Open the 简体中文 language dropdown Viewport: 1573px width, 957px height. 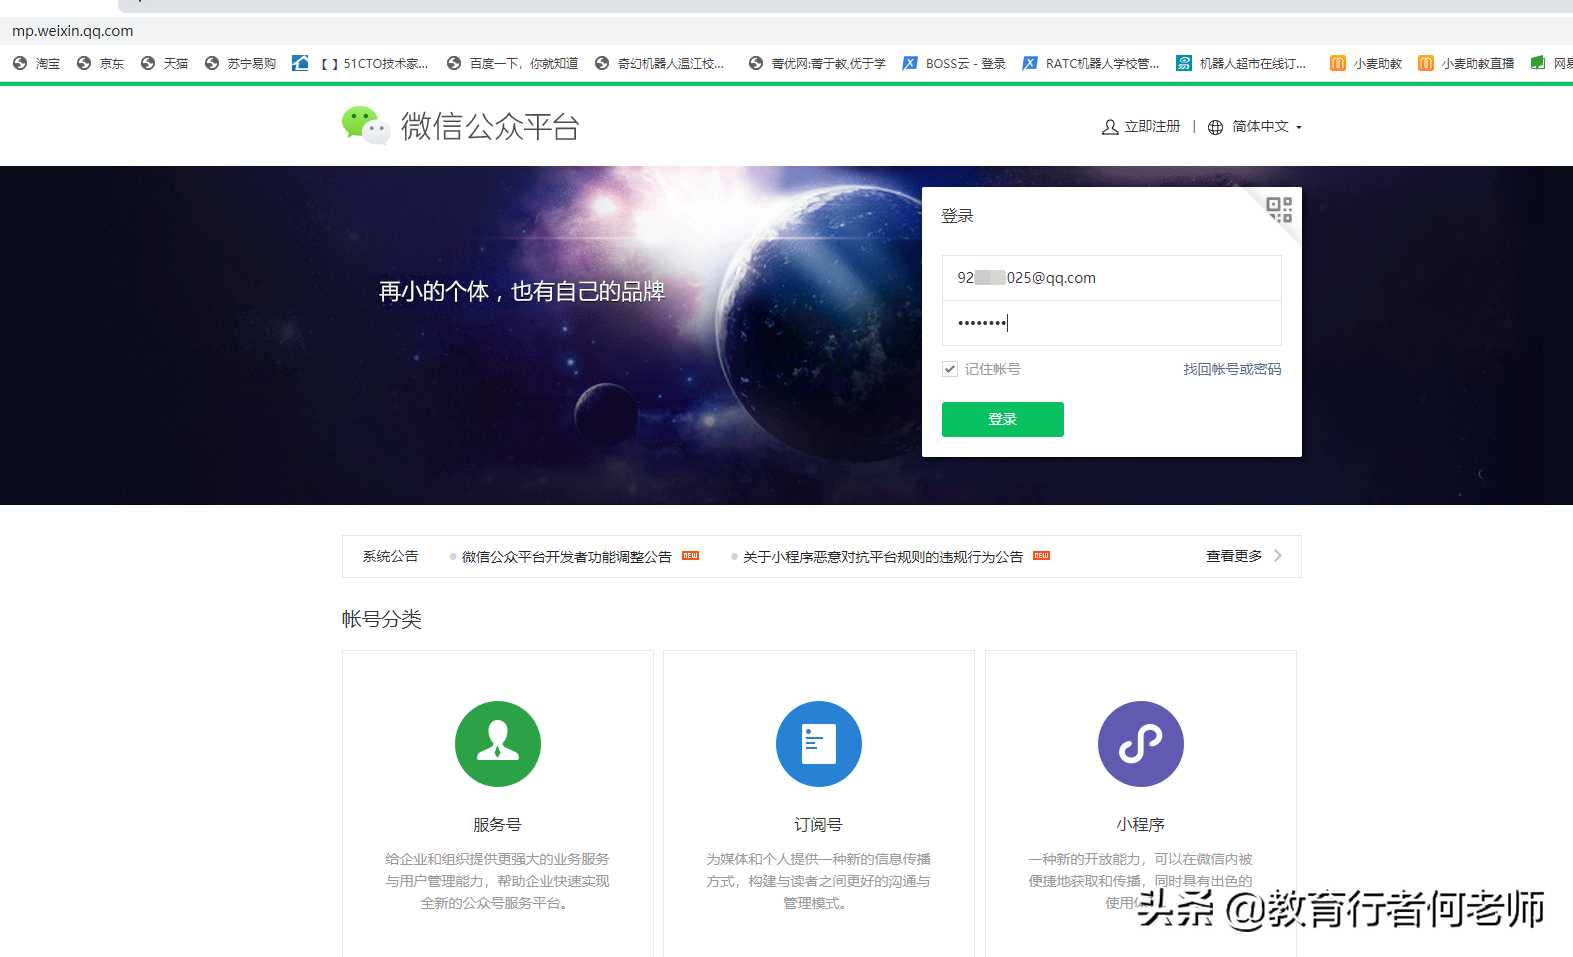(x=1266, y=127)
